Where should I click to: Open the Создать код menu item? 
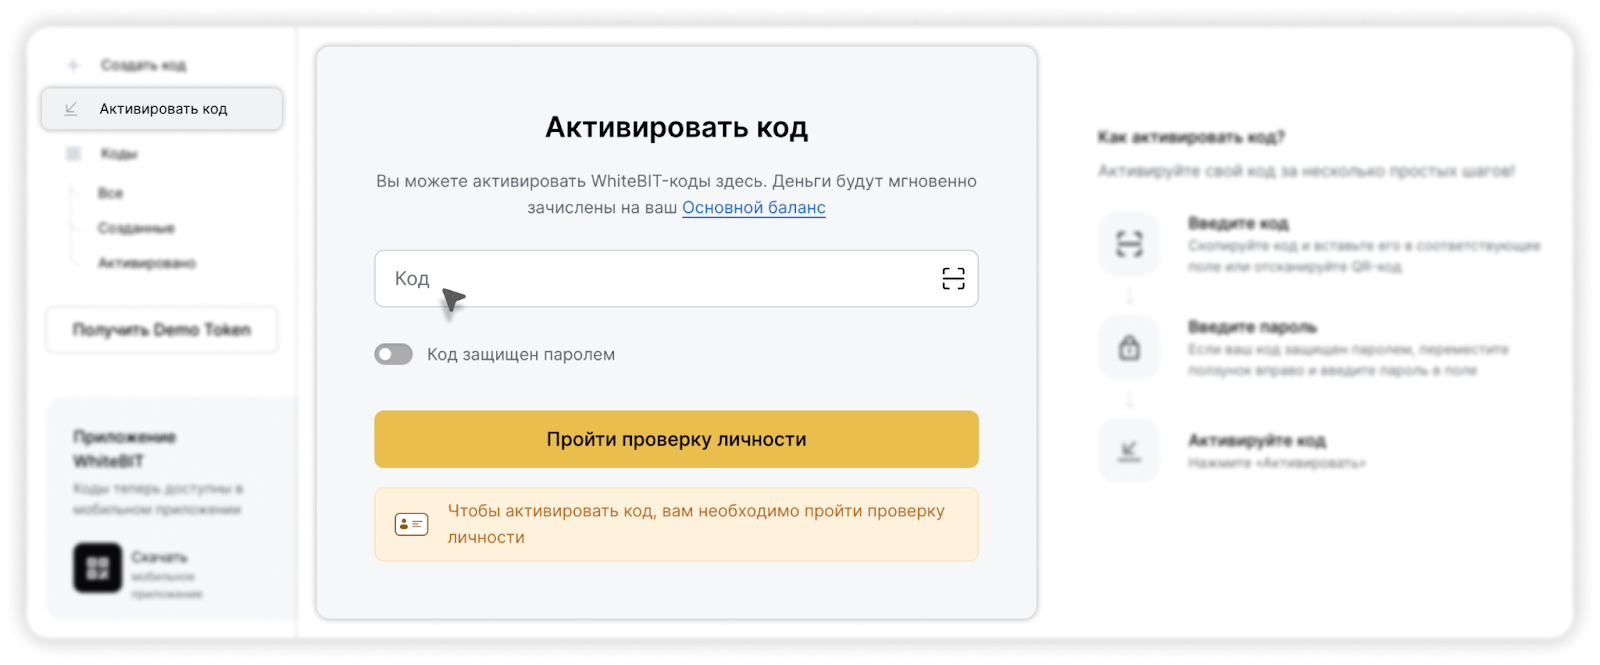143,65
